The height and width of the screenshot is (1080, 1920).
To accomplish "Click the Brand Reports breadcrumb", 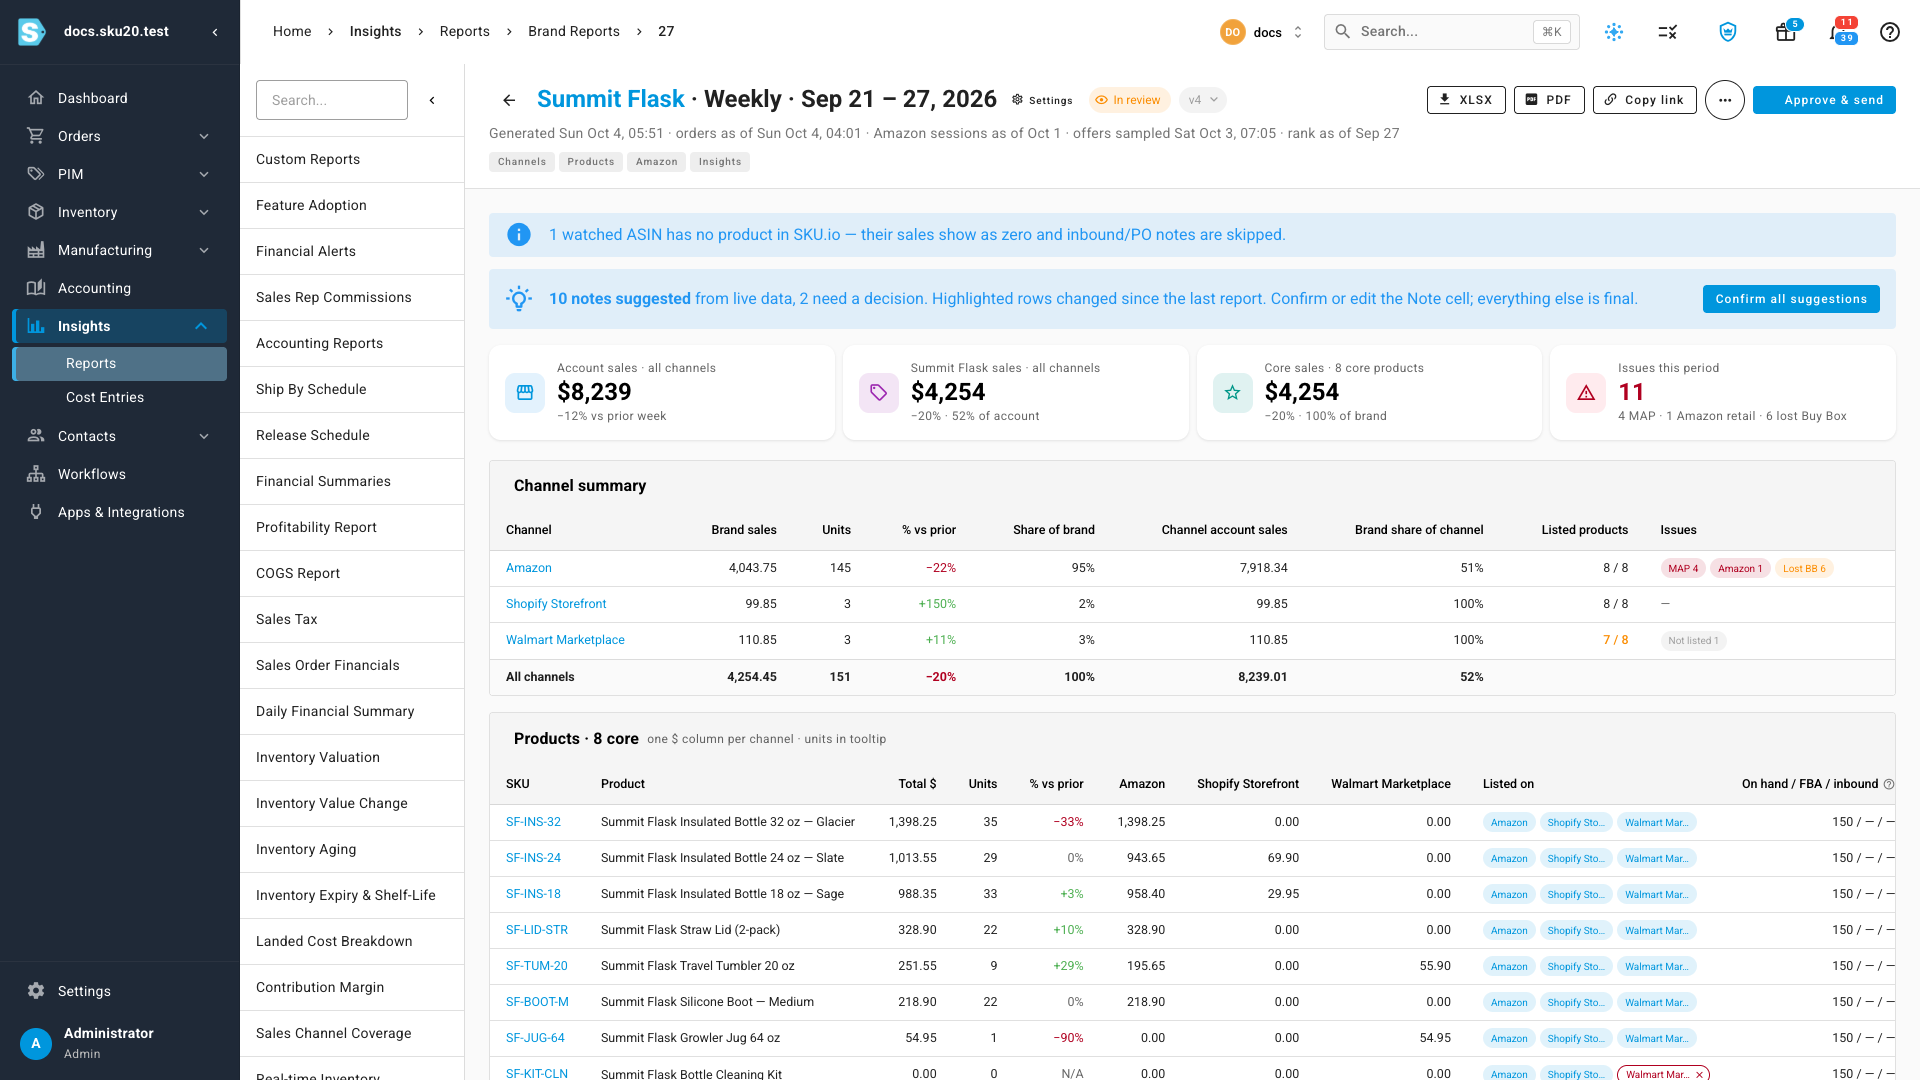I will 574,32.
